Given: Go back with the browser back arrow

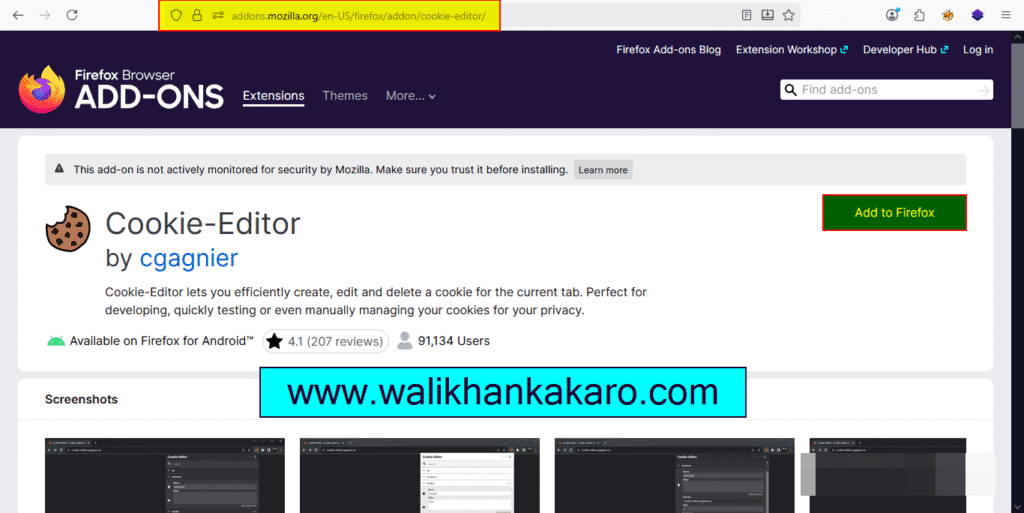Looking at the screenshot, I should [x=18, y=15].
